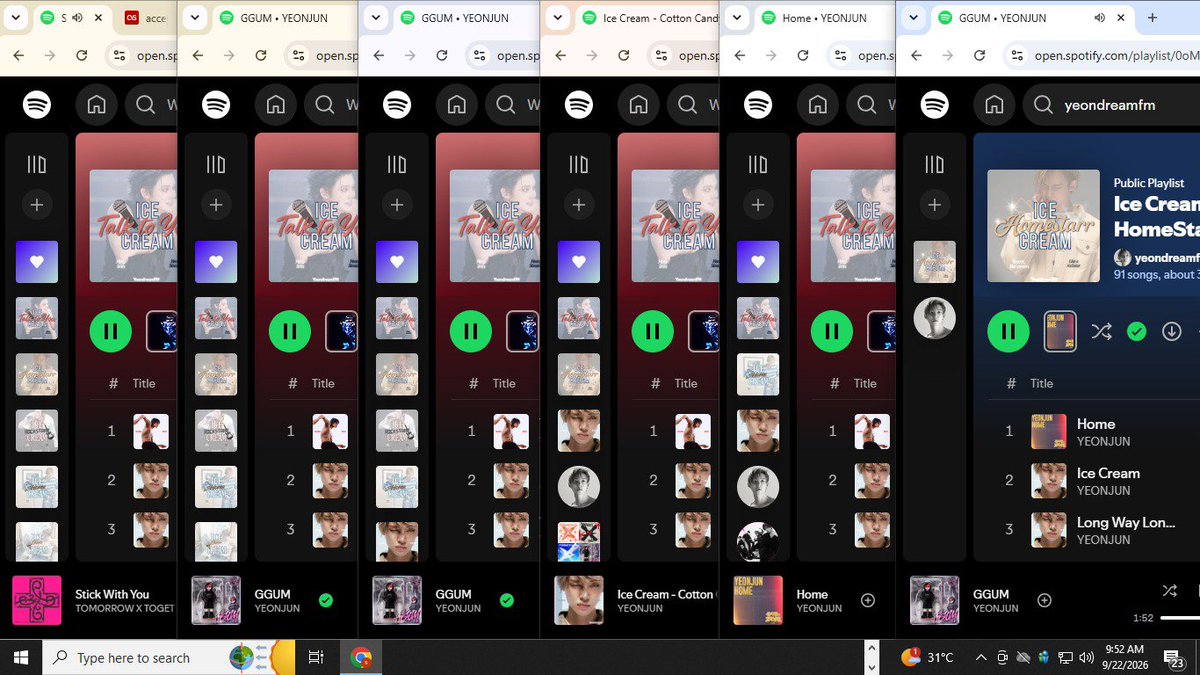1200x675 pixels.
Task: Go back in Ice Cream - Cotton Candy window
Action: (559, 56)
